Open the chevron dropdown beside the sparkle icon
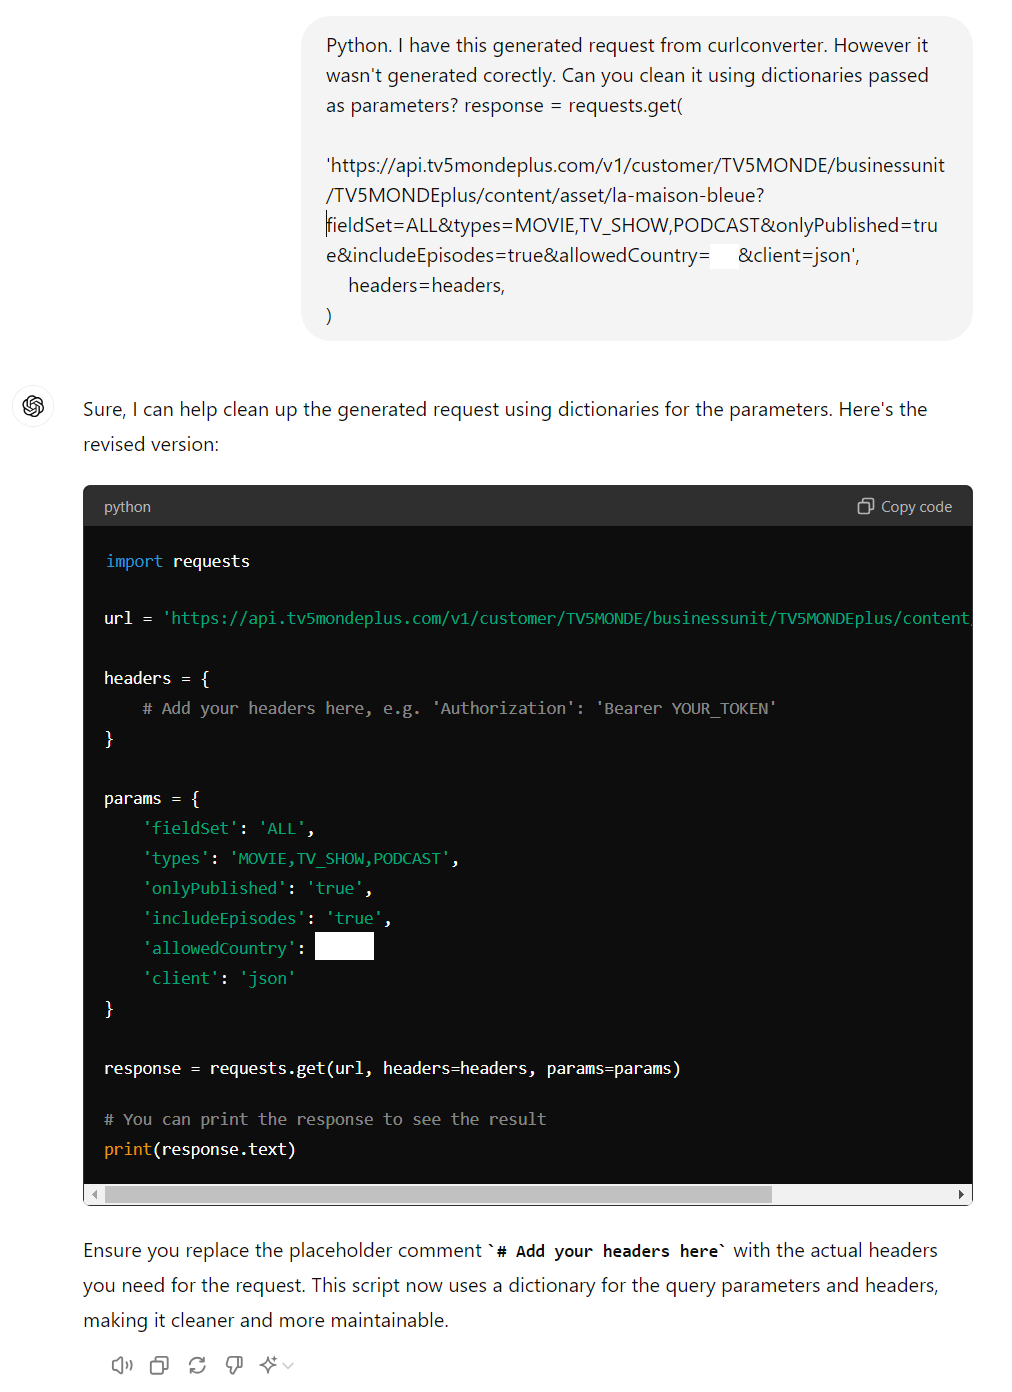This screenshot has width=1012, height=1392. coord(289,1365)
